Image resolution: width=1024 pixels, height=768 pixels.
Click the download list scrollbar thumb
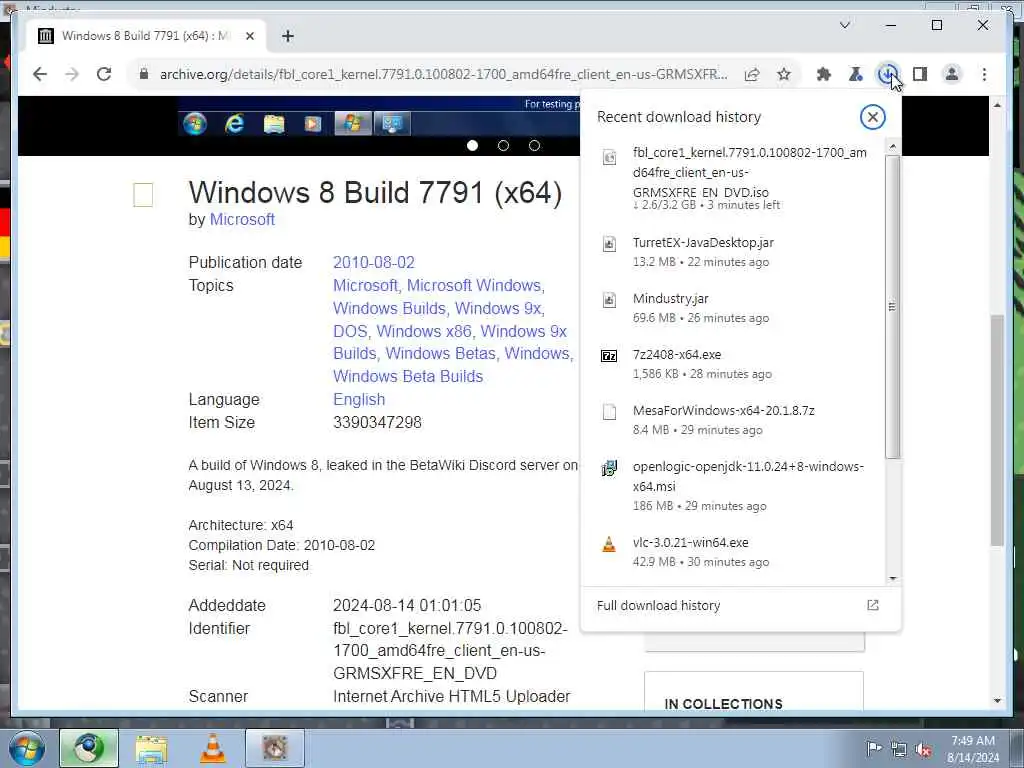click(x=892, y=306)
